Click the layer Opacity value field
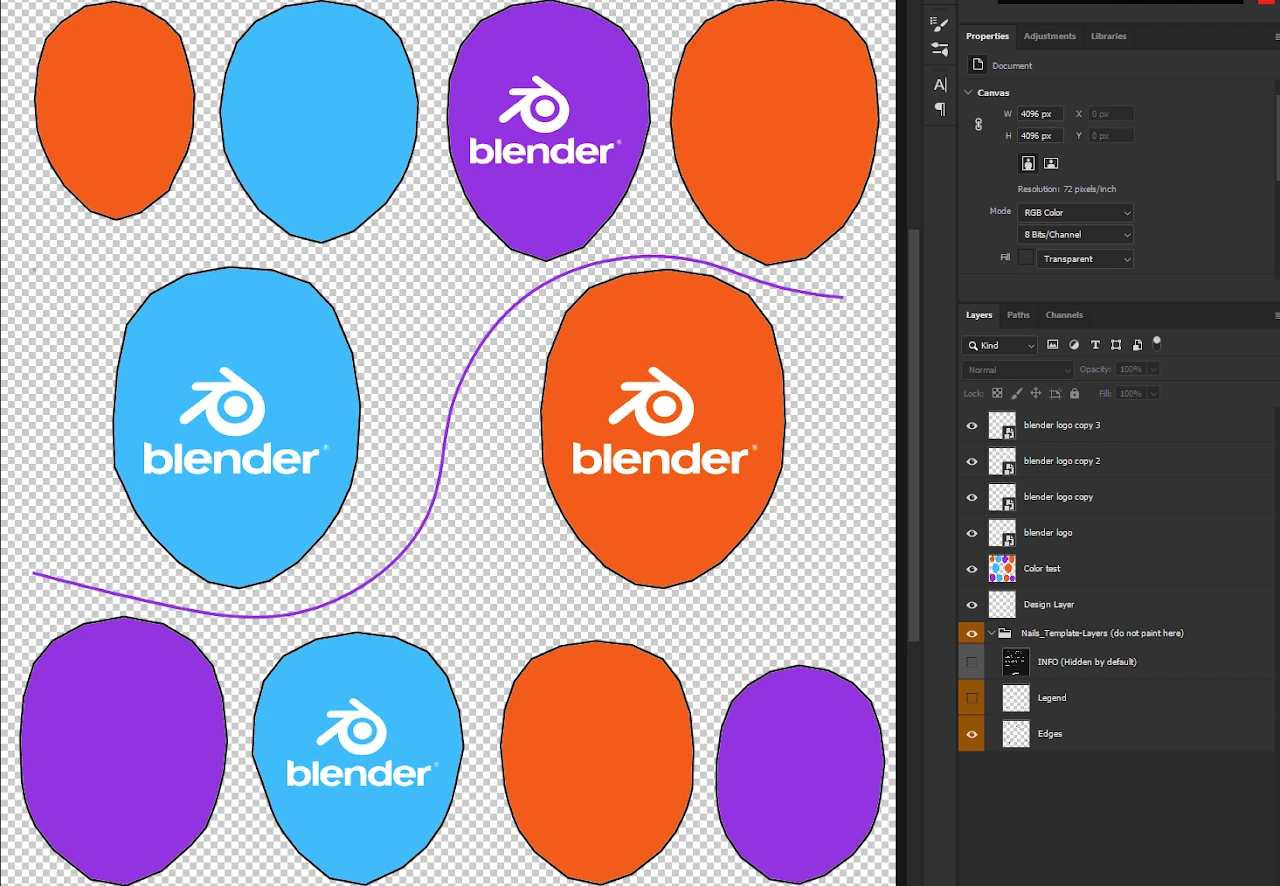This screenshot has width=1280, height=886. (1131, 370)
